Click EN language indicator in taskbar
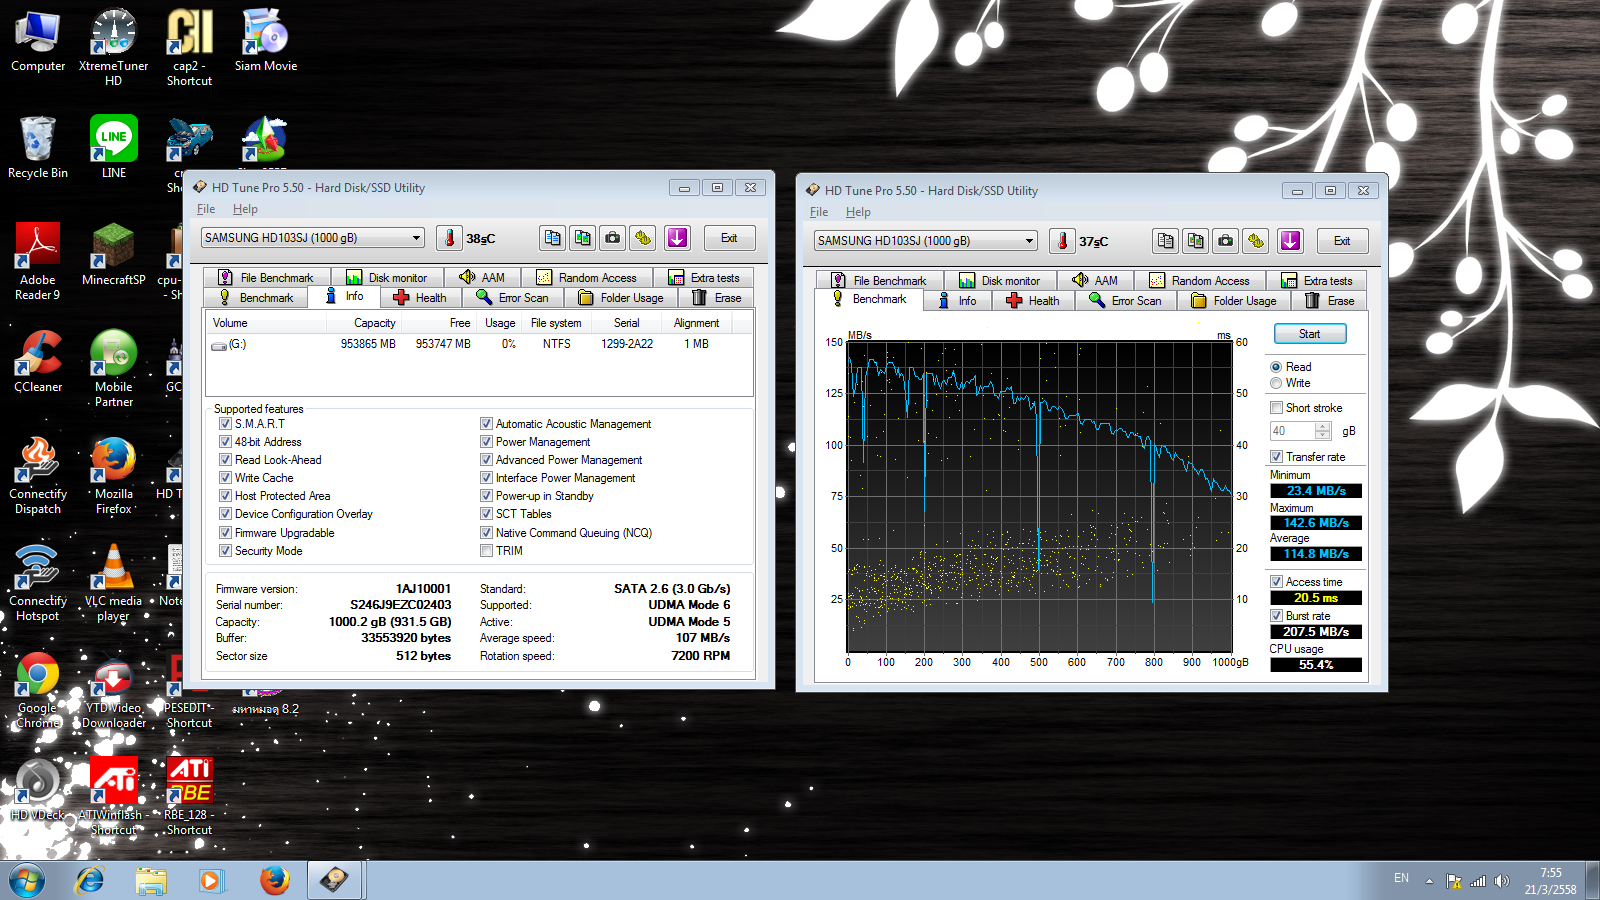The width and height of the screenshot is (1600, 900). point(1401,878)
